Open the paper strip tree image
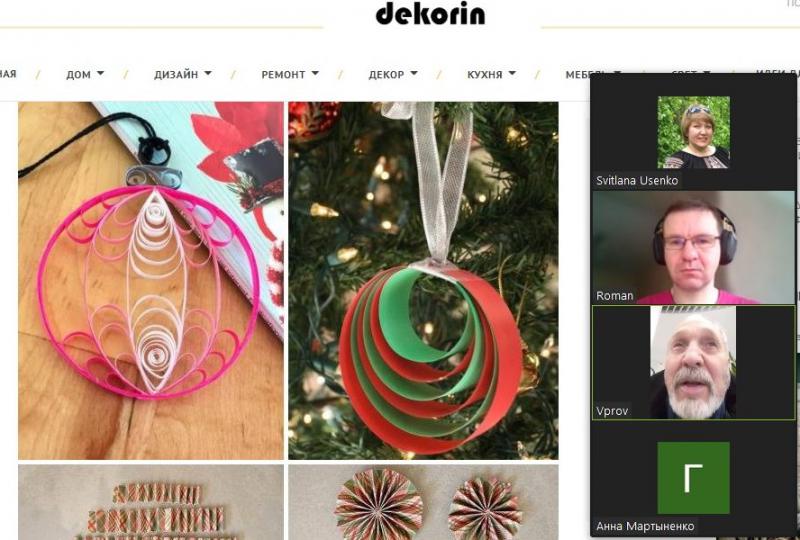 pos(151,502)
